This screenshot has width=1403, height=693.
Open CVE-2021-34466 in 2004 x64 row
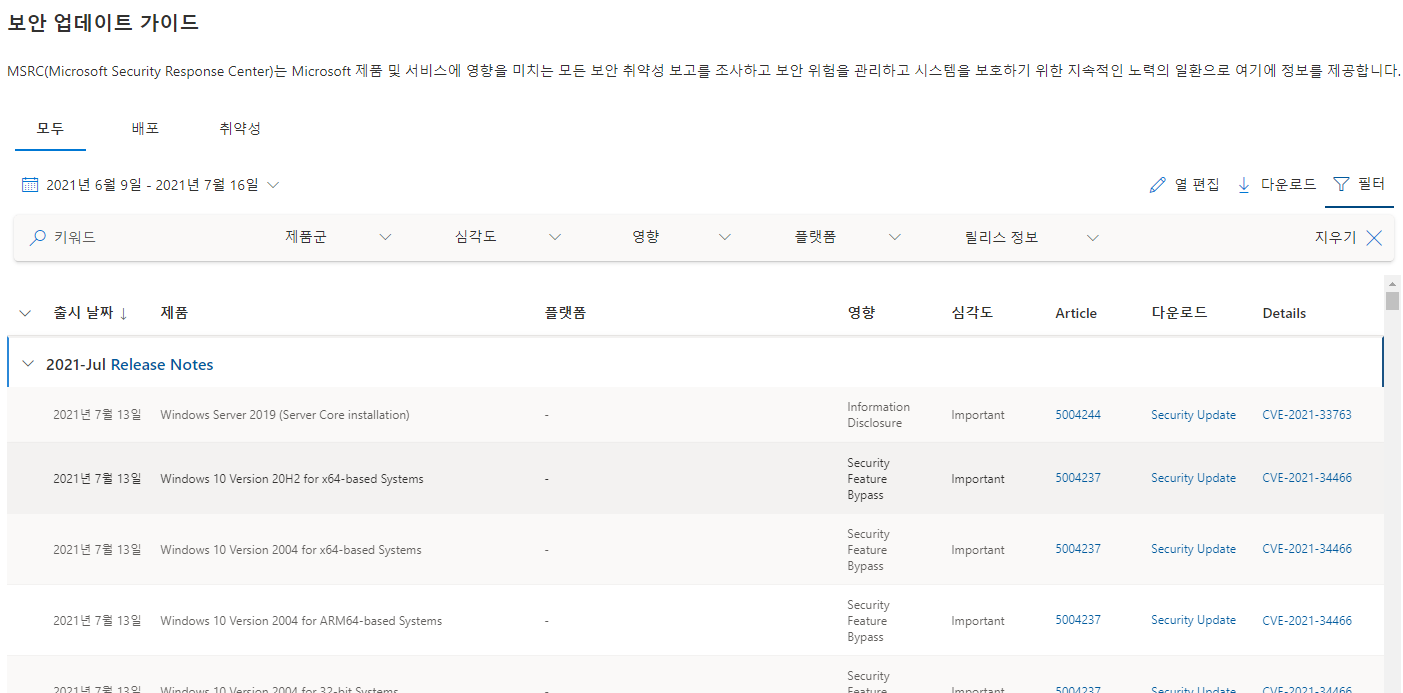(1307, 549)
